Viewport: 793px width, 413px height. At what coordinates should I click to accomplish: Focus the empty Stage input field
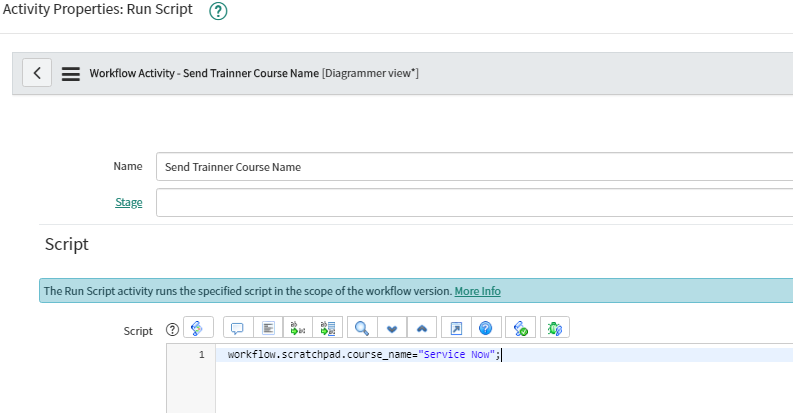pos(474,203)
